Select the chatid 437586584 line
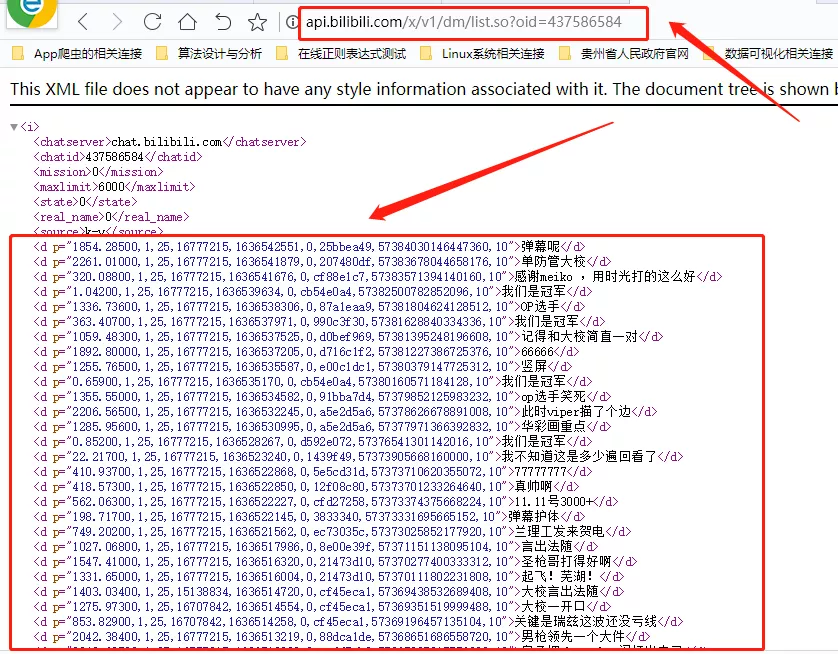Image resolution: width=838 pixels, height=654 pixels. click(x=118, y=157)
